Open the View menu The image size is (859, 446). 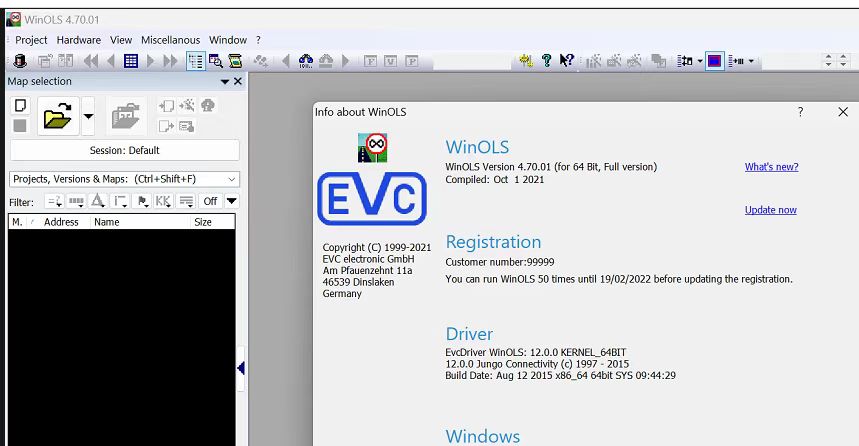pos(121,40)
